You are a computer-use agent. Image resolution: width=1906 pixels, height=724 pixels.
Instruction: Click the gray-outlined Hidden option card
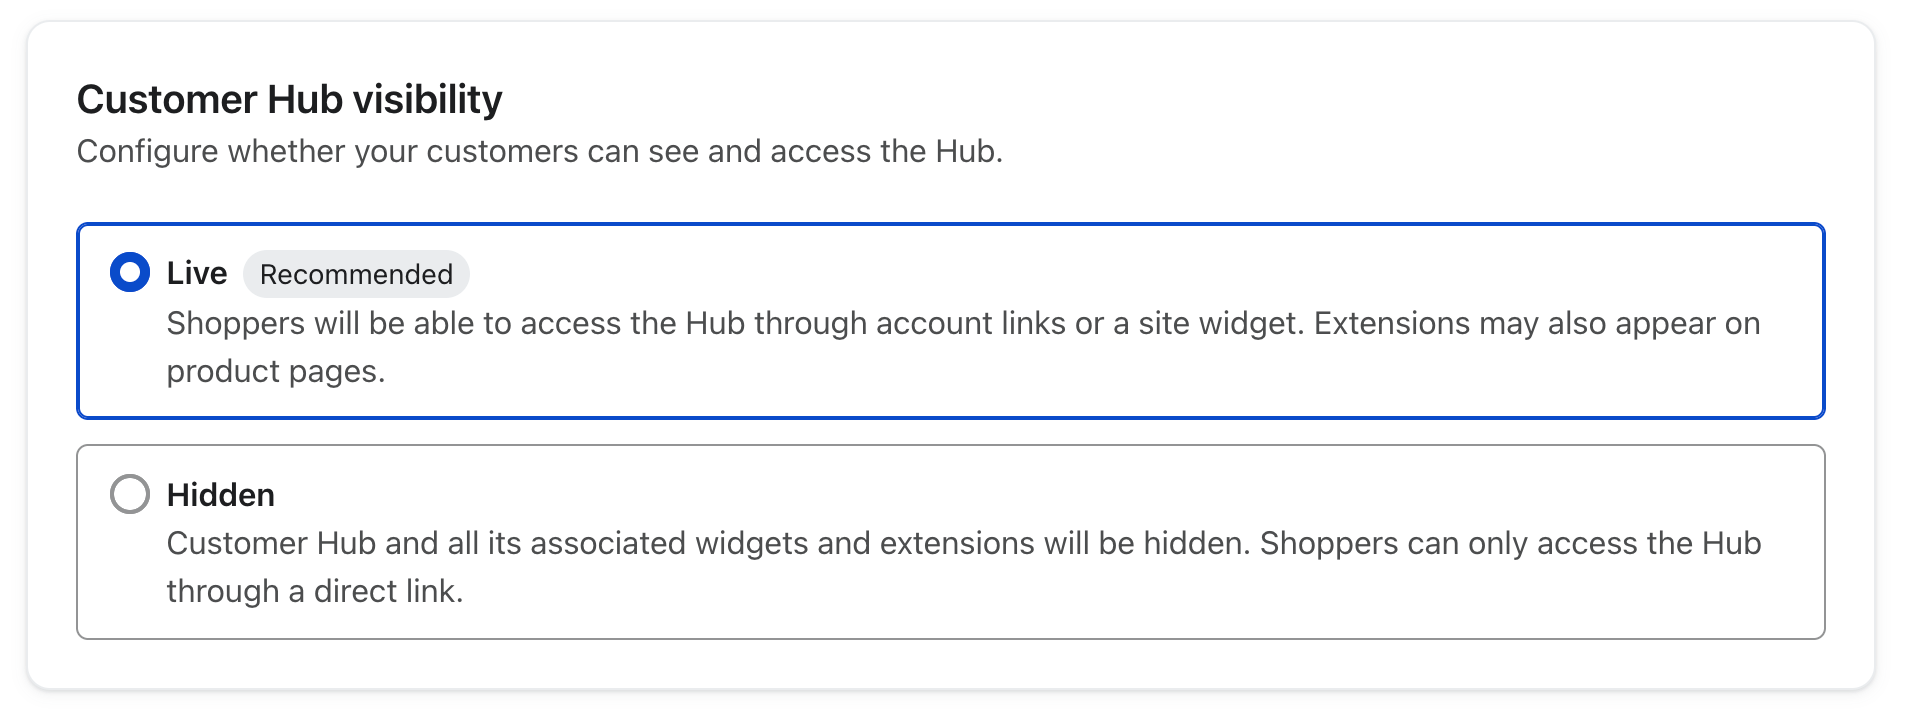[951, 542]
